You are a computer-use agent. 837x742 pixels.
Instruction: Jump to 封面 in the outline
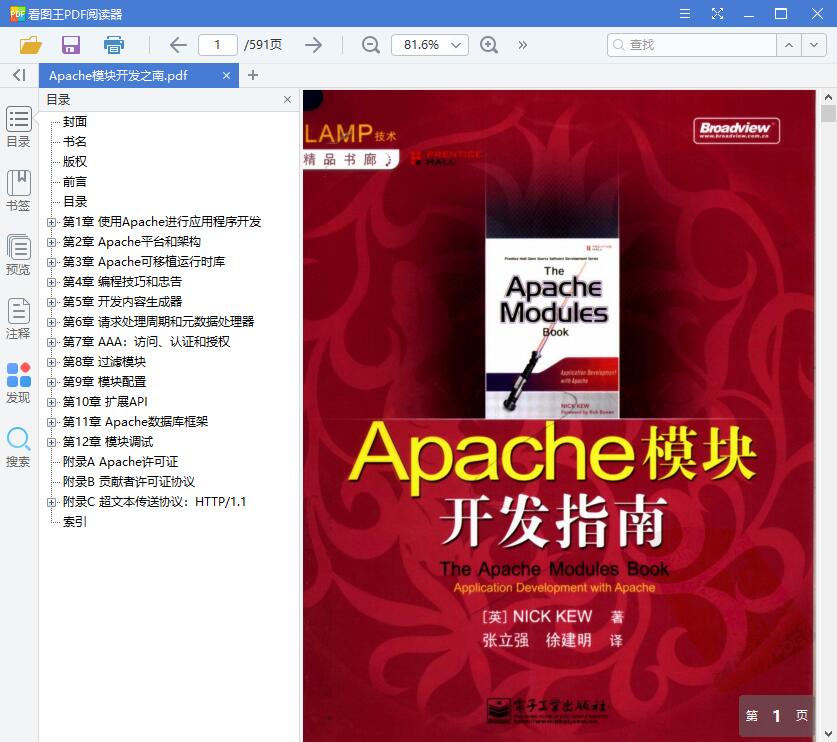click(x=75, y=122)
